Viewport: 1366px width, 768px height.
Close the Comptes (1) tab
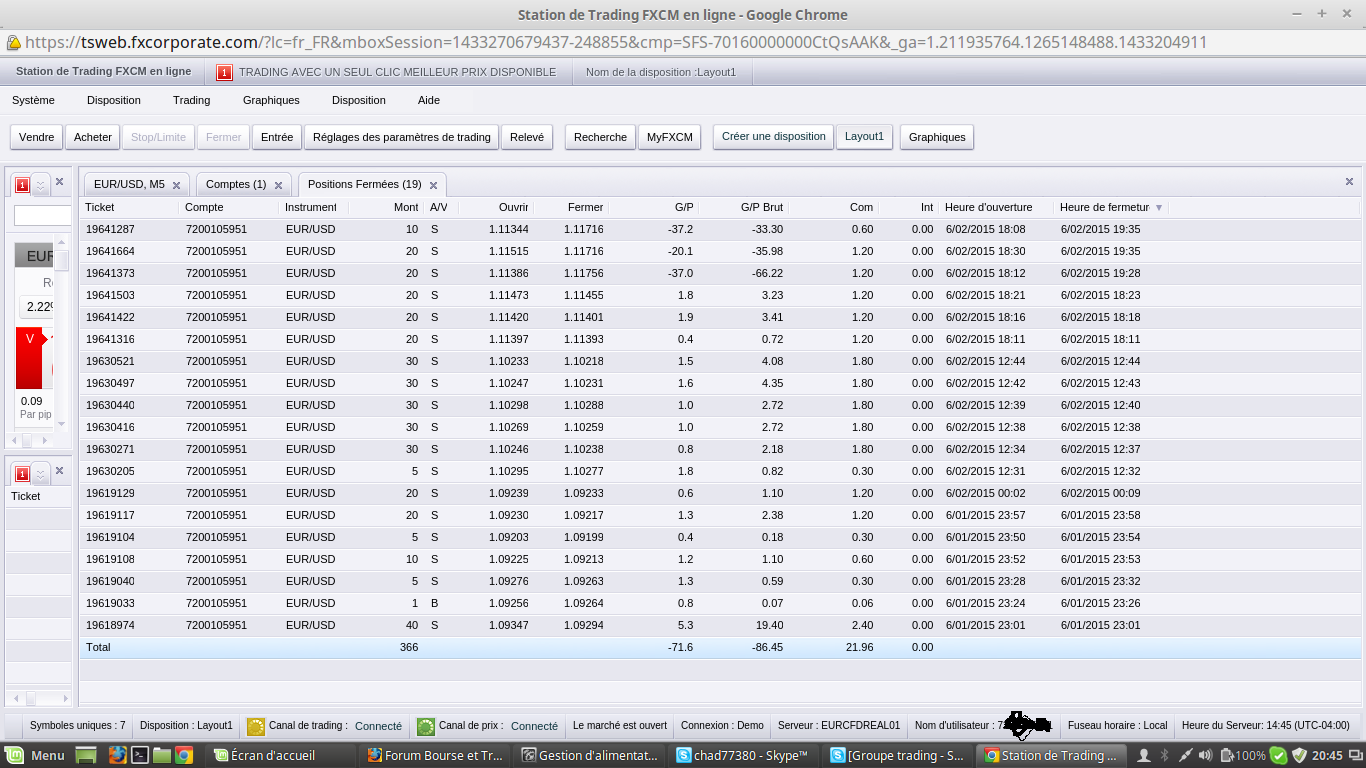(279, 185)
